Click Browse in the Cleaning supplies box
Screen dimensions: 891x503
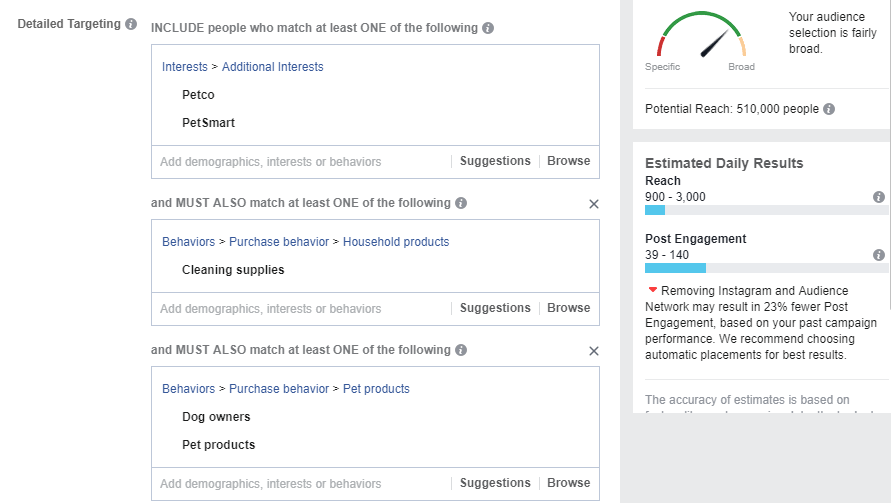click(x=568, y=307)
